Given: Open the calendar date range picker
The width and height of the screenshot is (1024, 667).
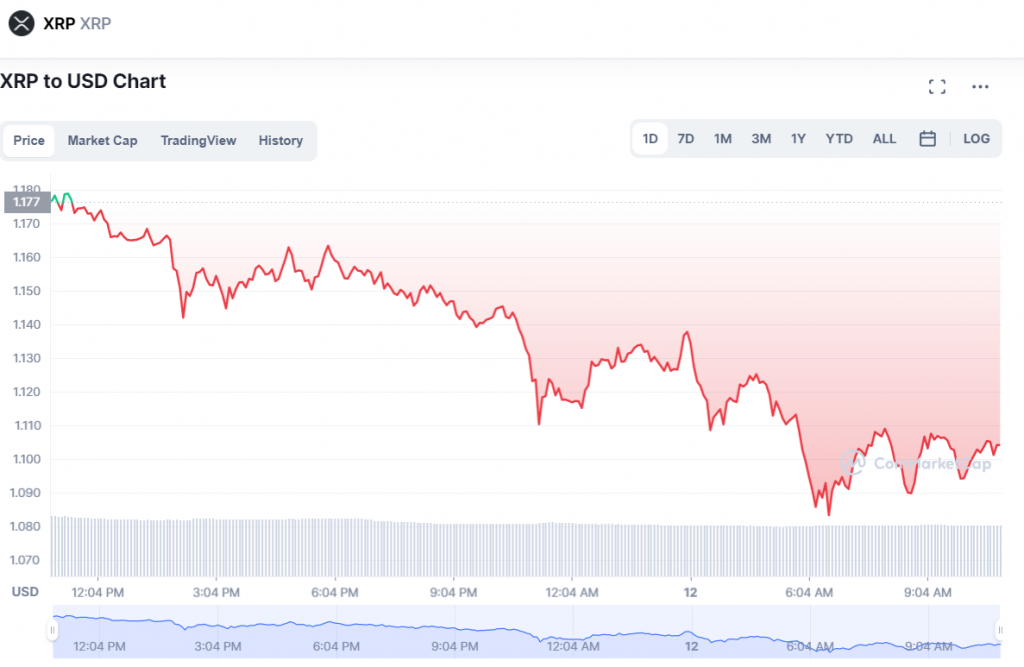Looking at the screenshot, I should (x=927, y=139).
